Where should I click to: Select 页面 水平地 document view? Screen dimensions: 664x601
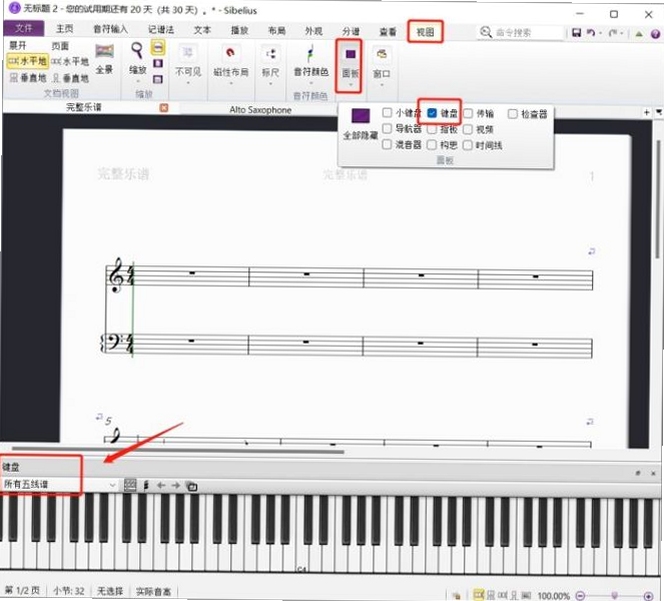(x=70, y=62)
